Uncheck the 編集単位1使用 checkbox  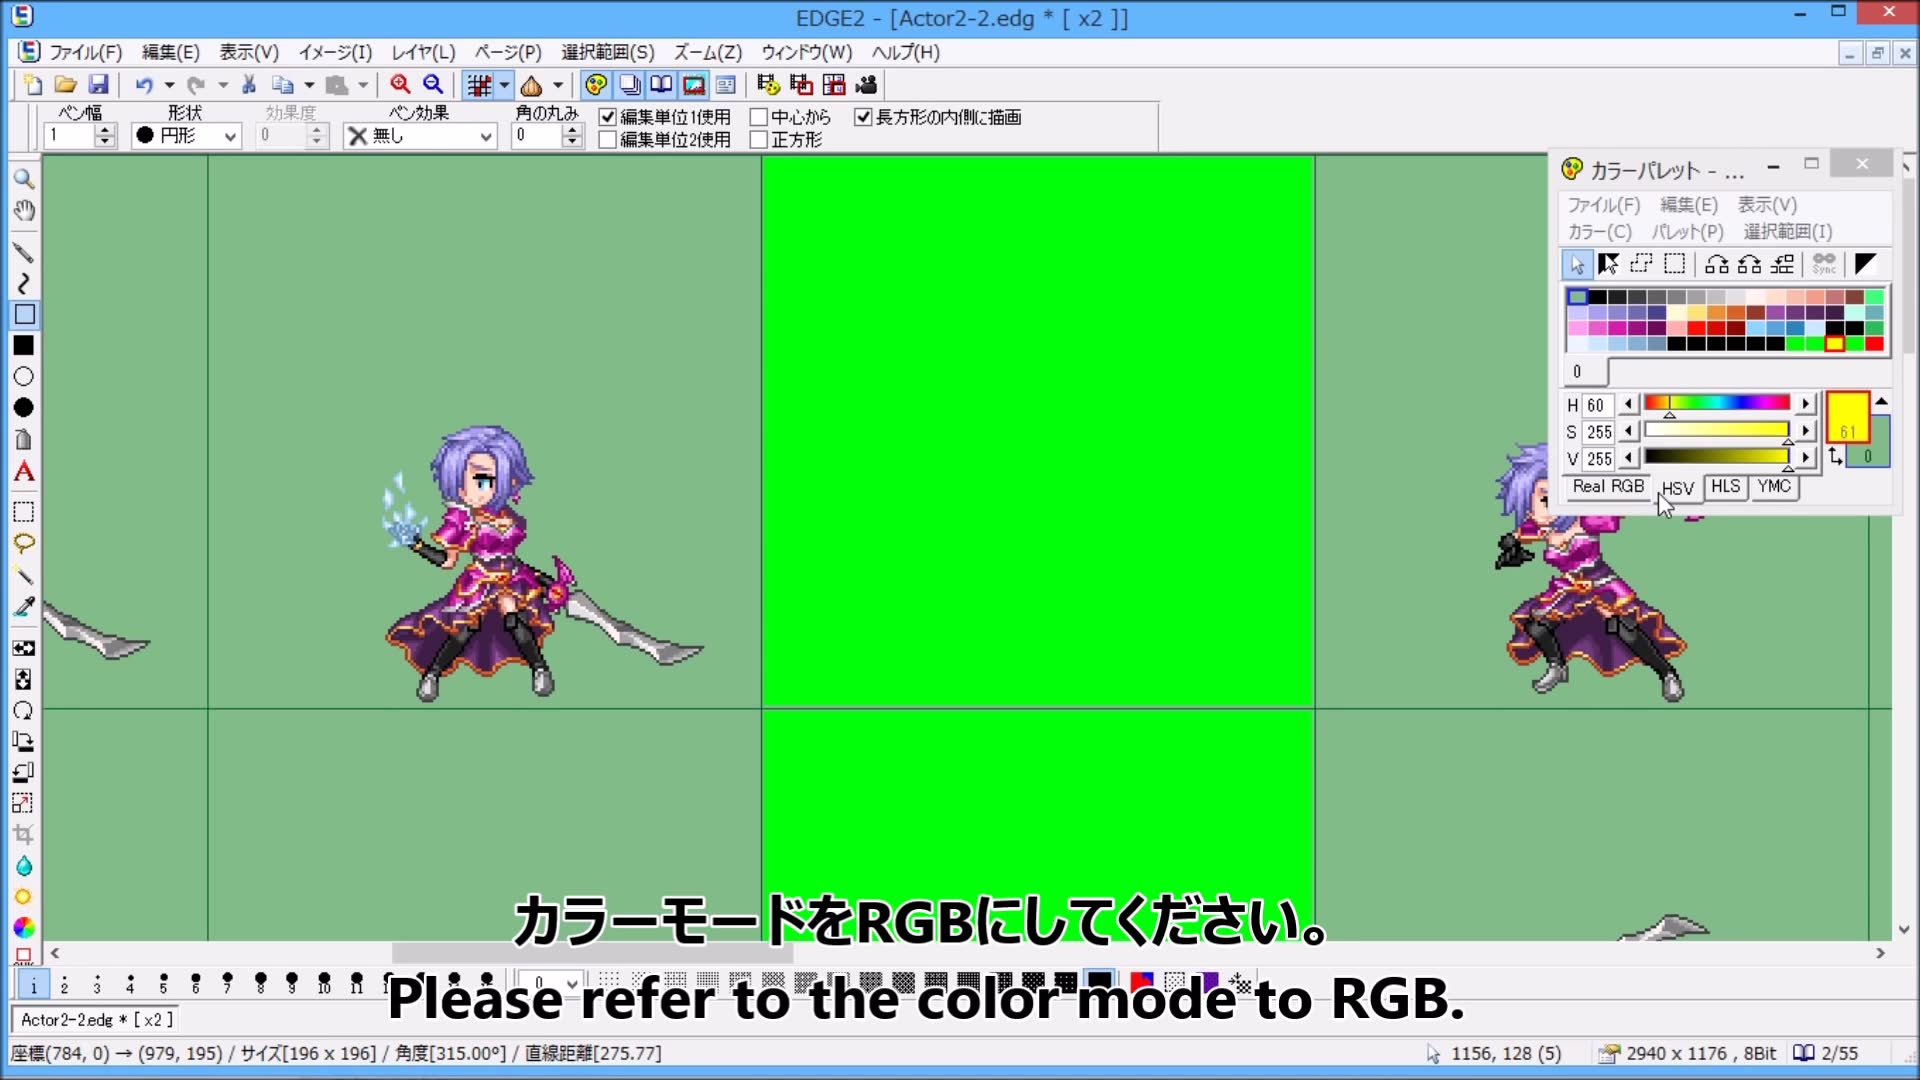pos(608,117)
